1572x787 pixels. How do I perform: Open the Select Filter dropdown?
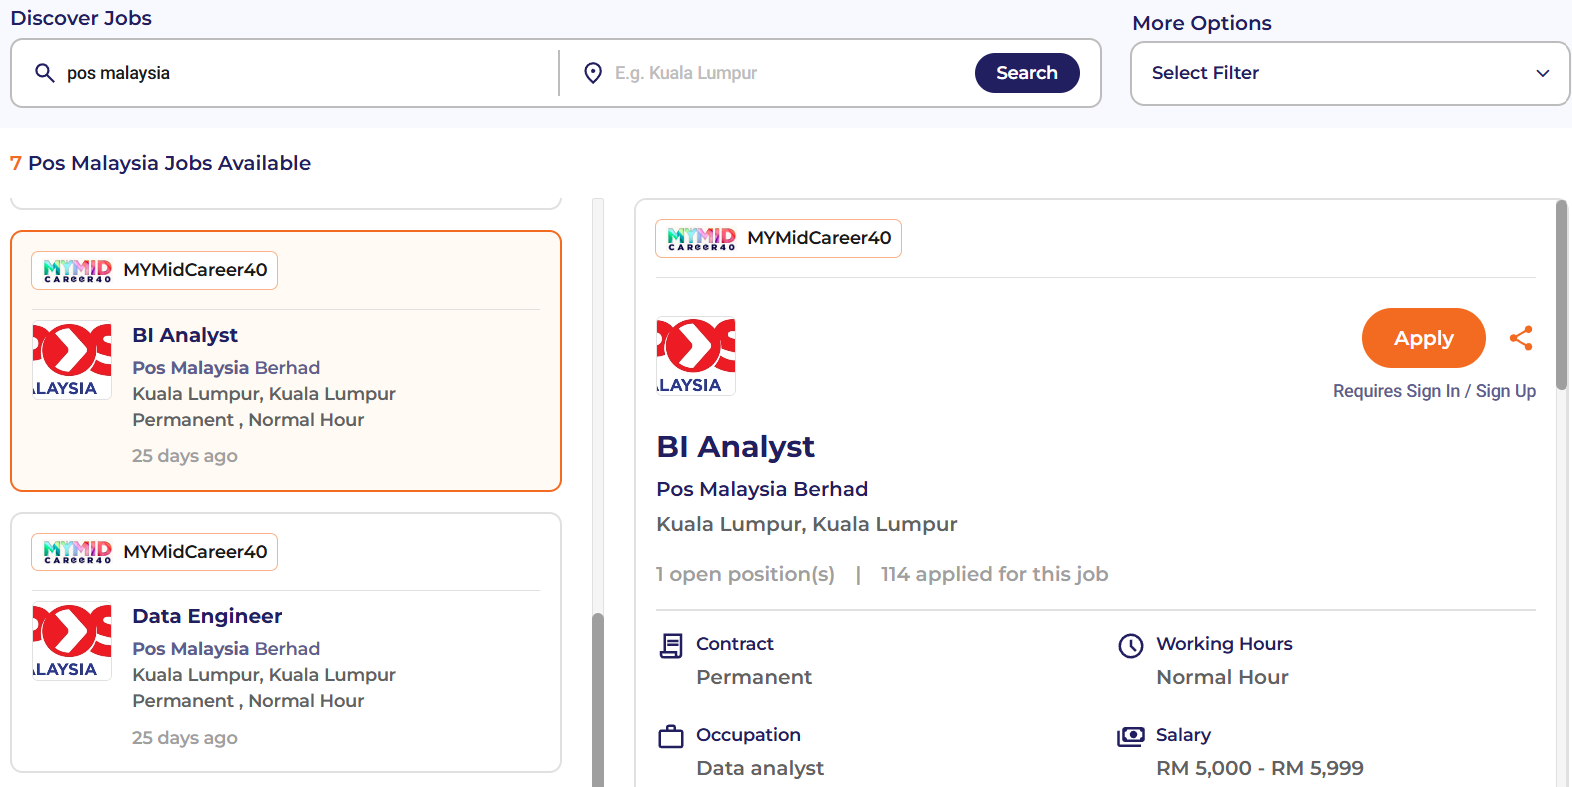1350,73
